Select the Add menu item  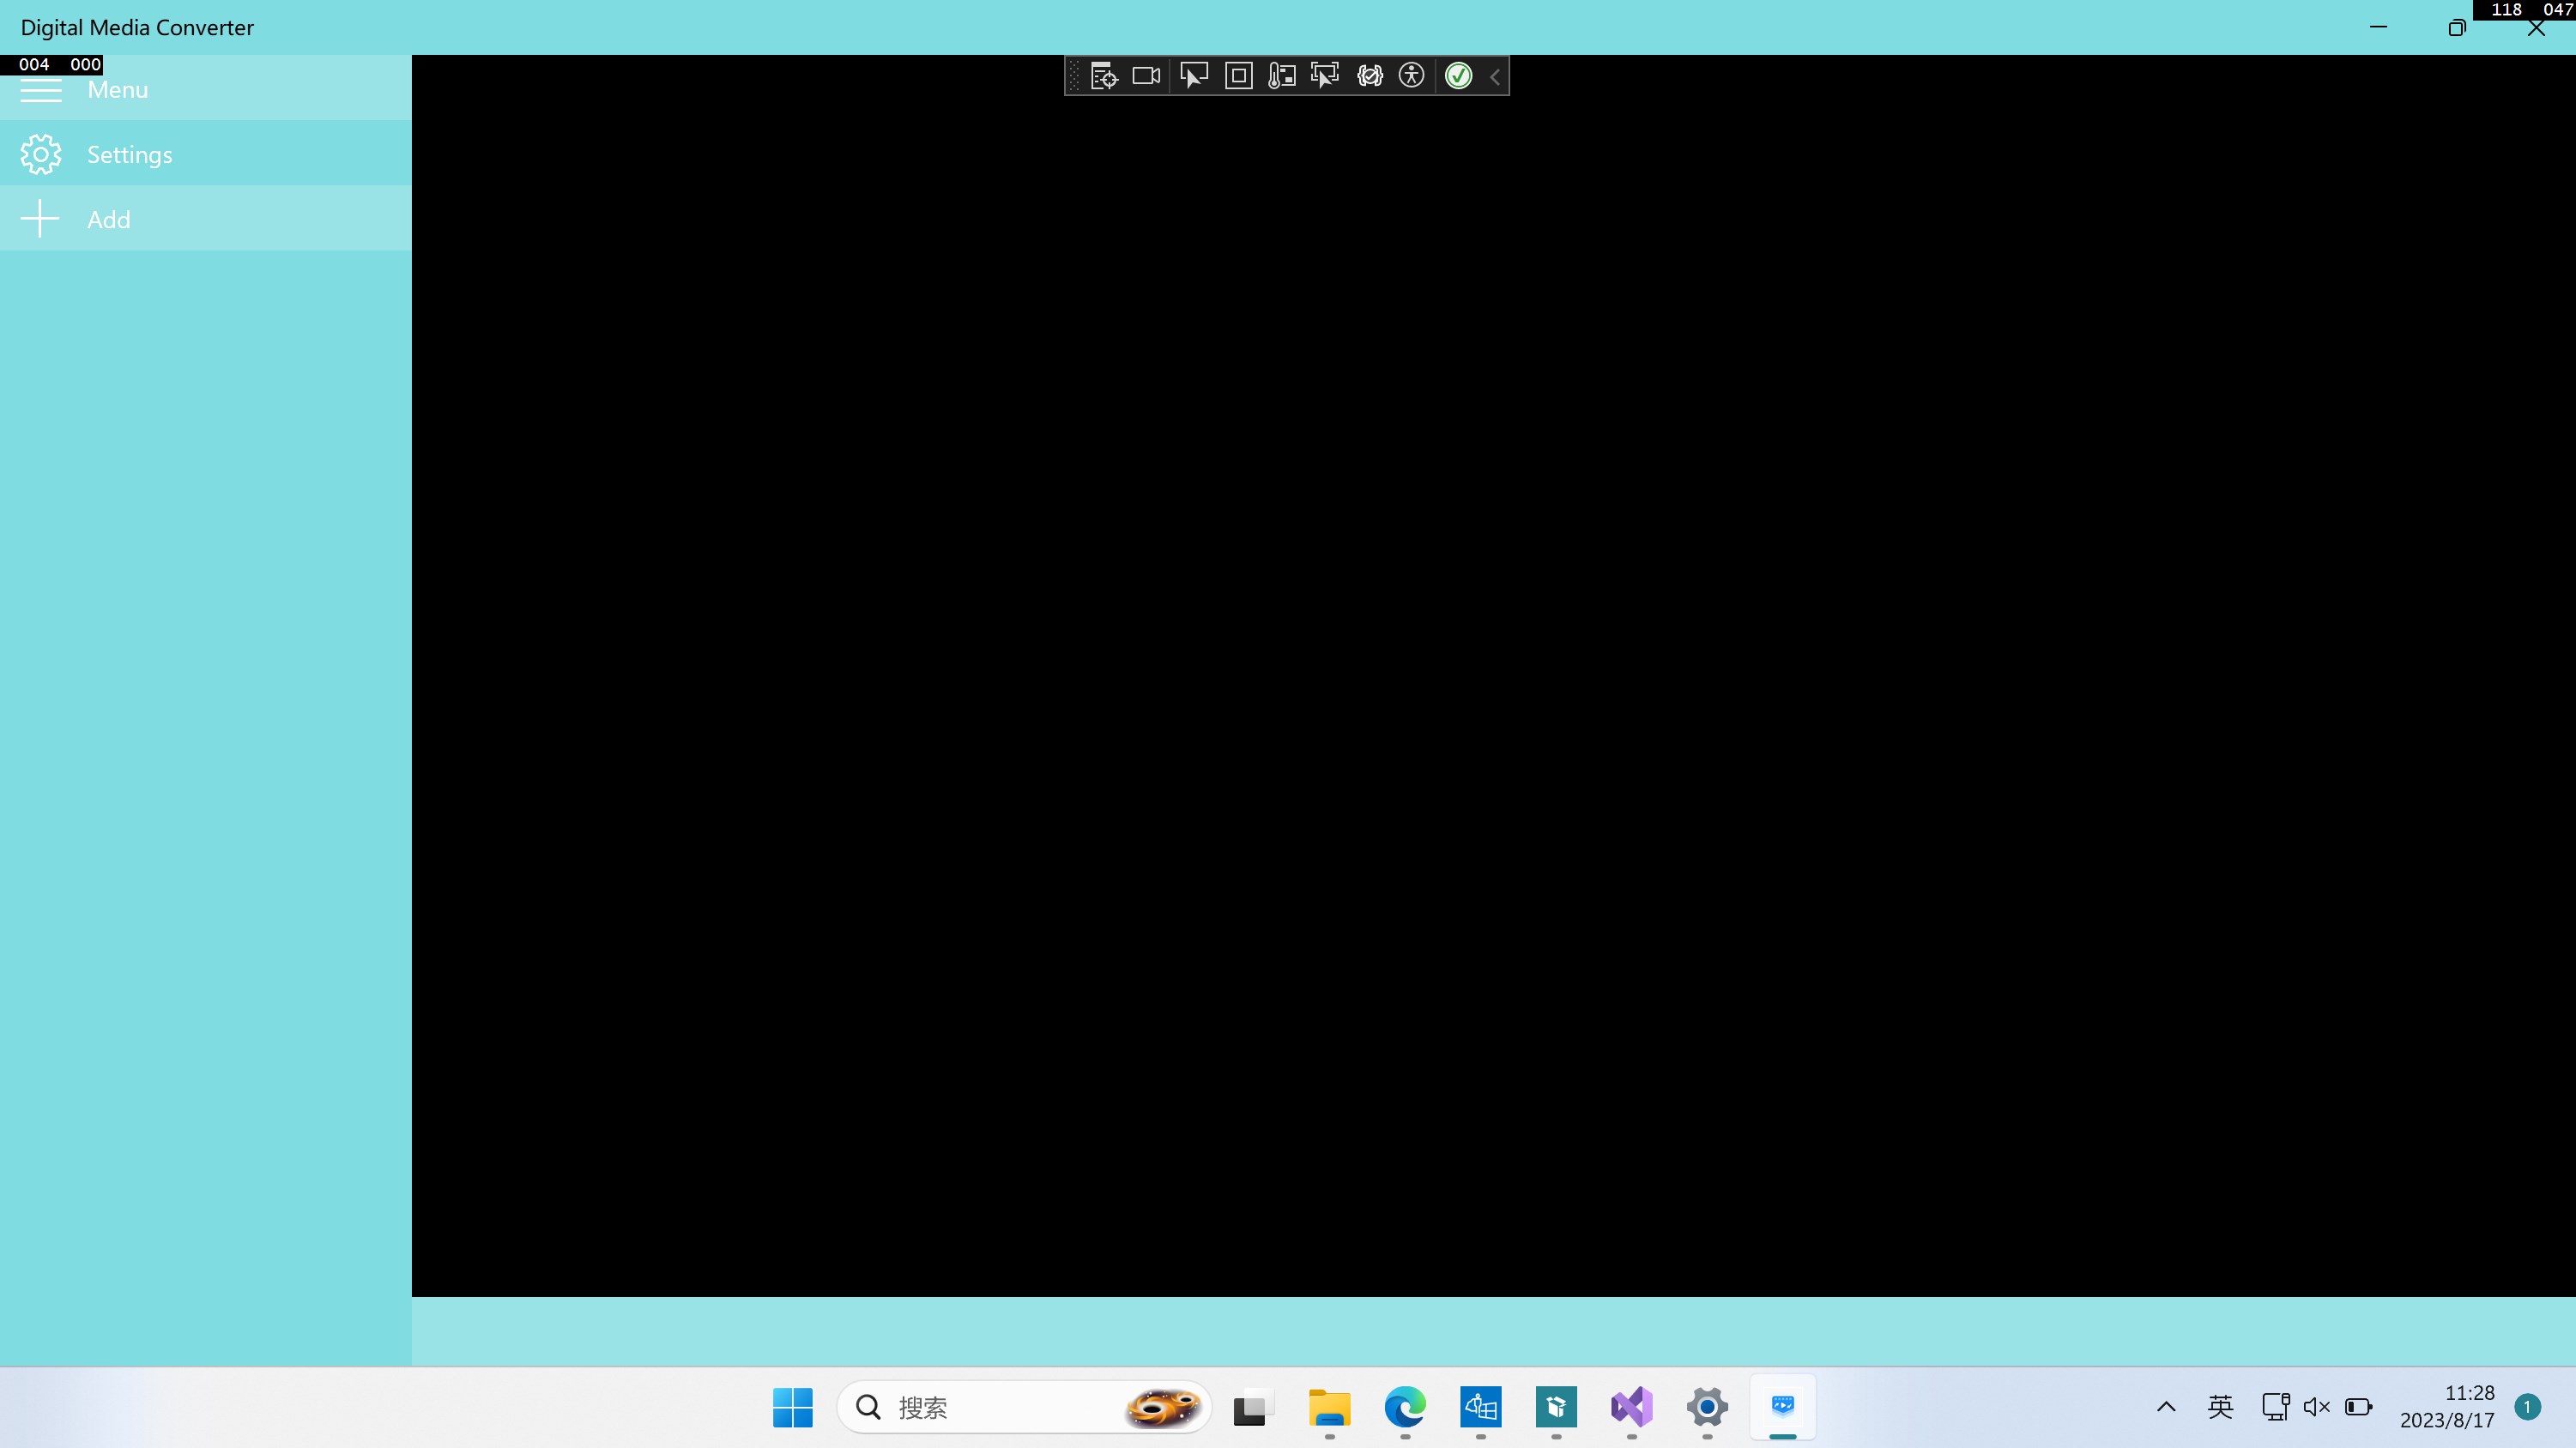[x=109, y=220]
